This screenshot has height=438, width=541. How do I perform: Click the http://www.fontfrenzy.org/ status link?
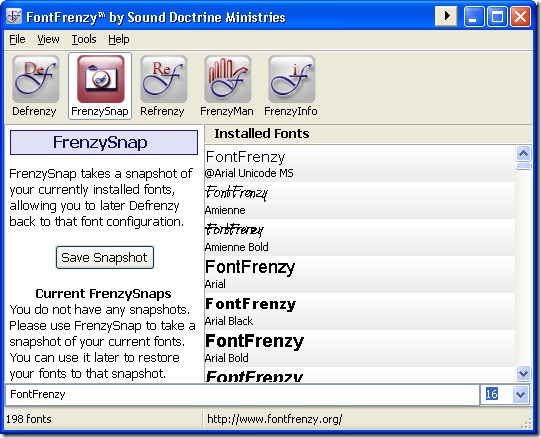tap(275, 419)
